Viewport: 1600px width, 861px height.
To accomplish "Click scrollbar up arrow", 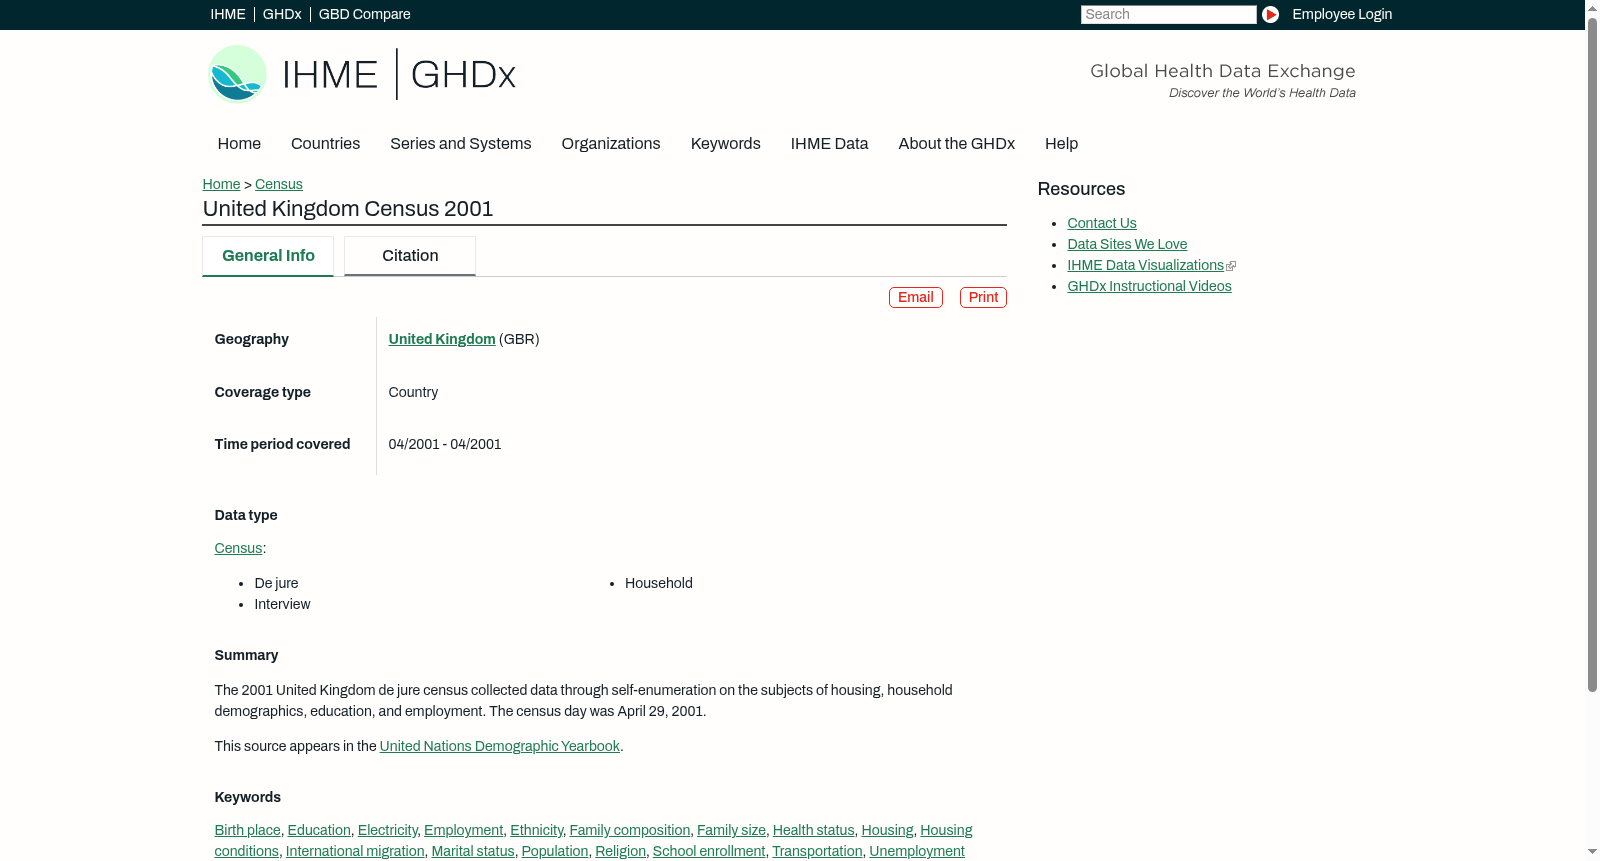I will 1592,7.
